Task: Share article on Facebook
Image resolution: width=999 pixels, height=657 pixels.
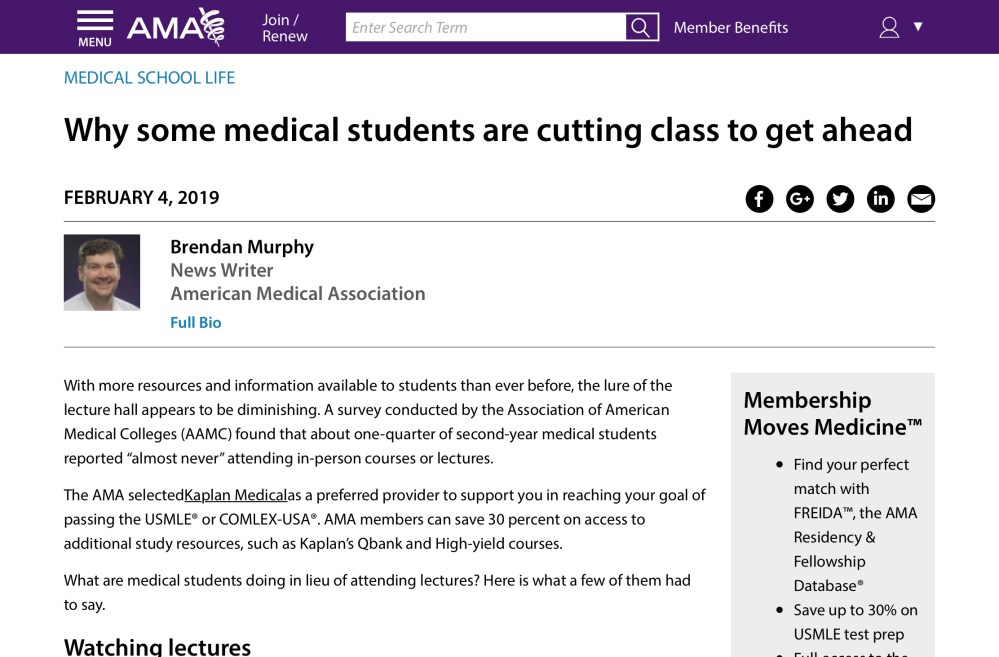Action: coord(760,199)
